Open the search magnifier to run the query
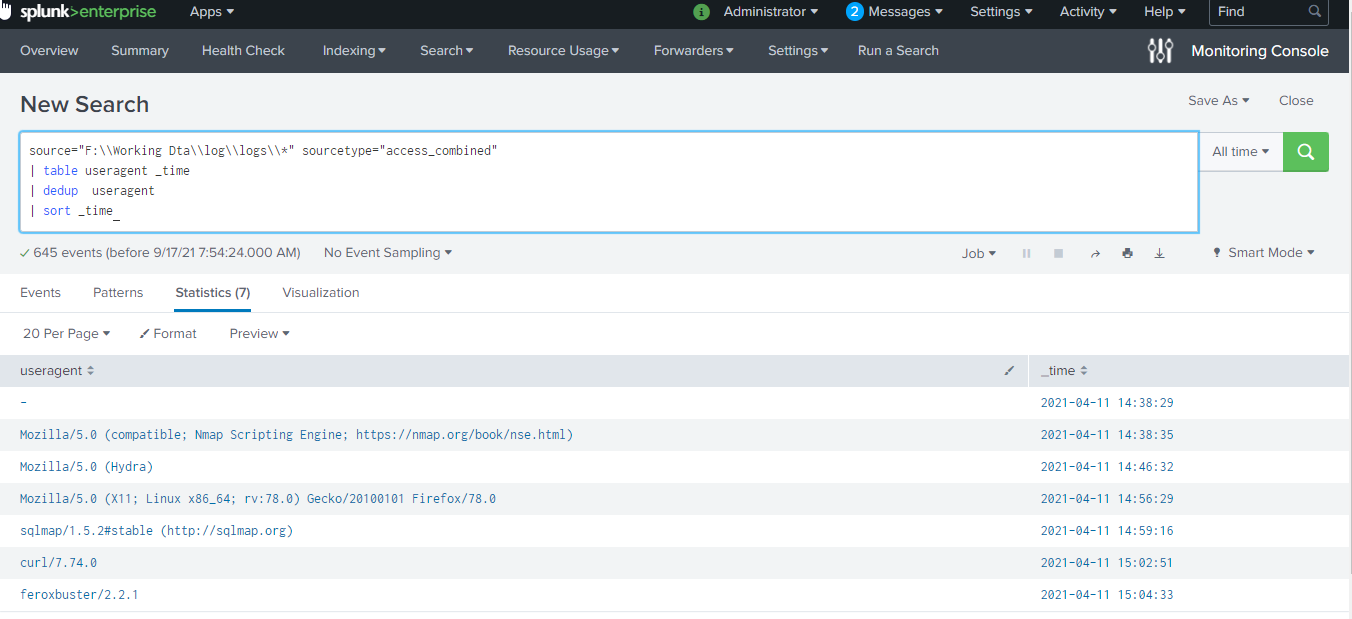Image resolution: width=1352 pixels, height=619 pixels. click(1305, 151)
